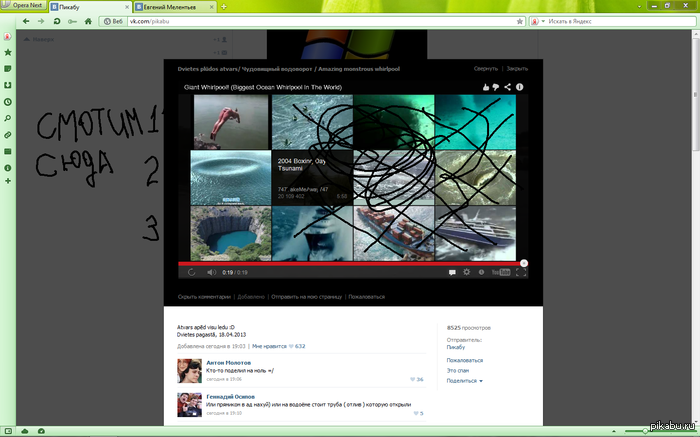700x437 pixels.
Task: Click the share icon on video header
Action: (x=508, y=88)
